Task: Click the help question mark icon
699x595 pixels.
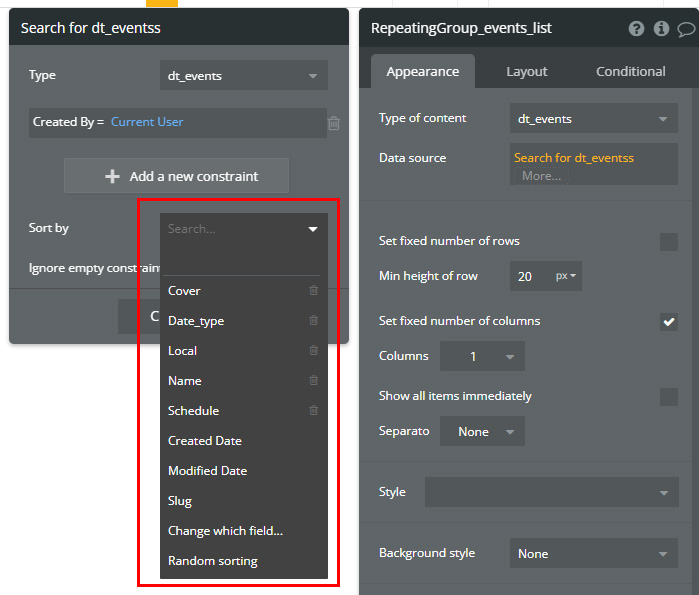Action: (636, 29)
